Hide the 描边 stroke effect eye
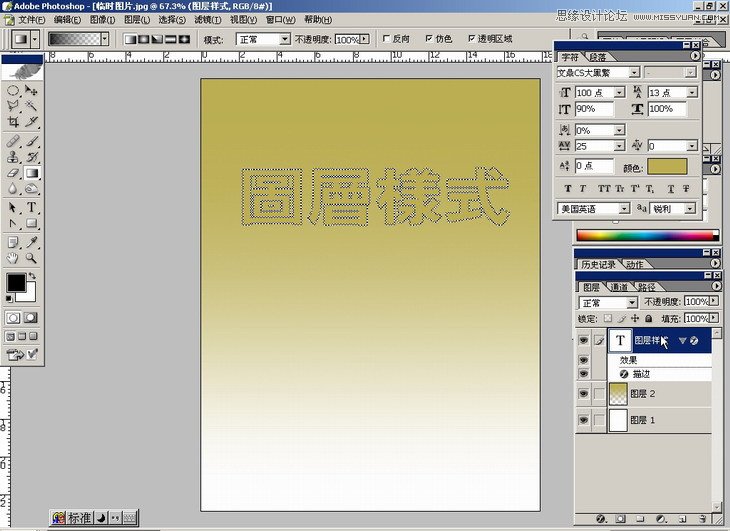The width and height of the screenshot is (730, 531). (583, 373)
